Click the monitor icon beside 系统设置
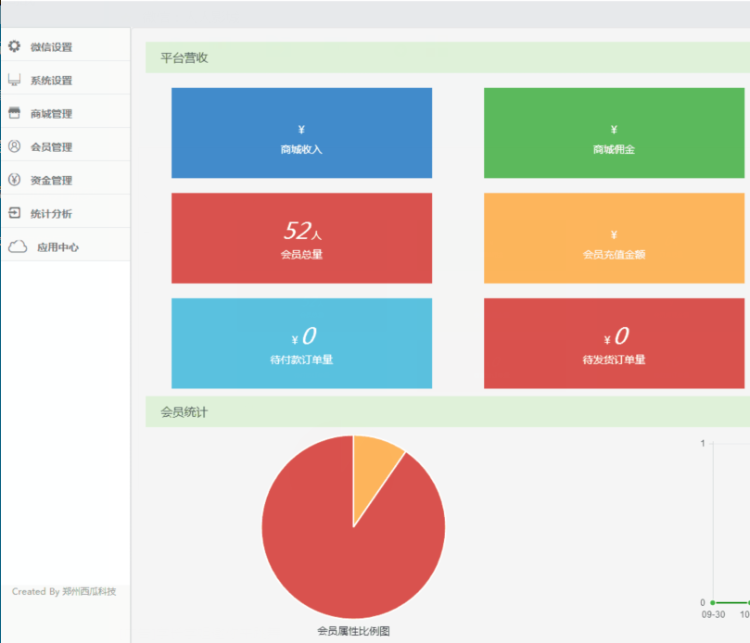 tap(14, 79)
